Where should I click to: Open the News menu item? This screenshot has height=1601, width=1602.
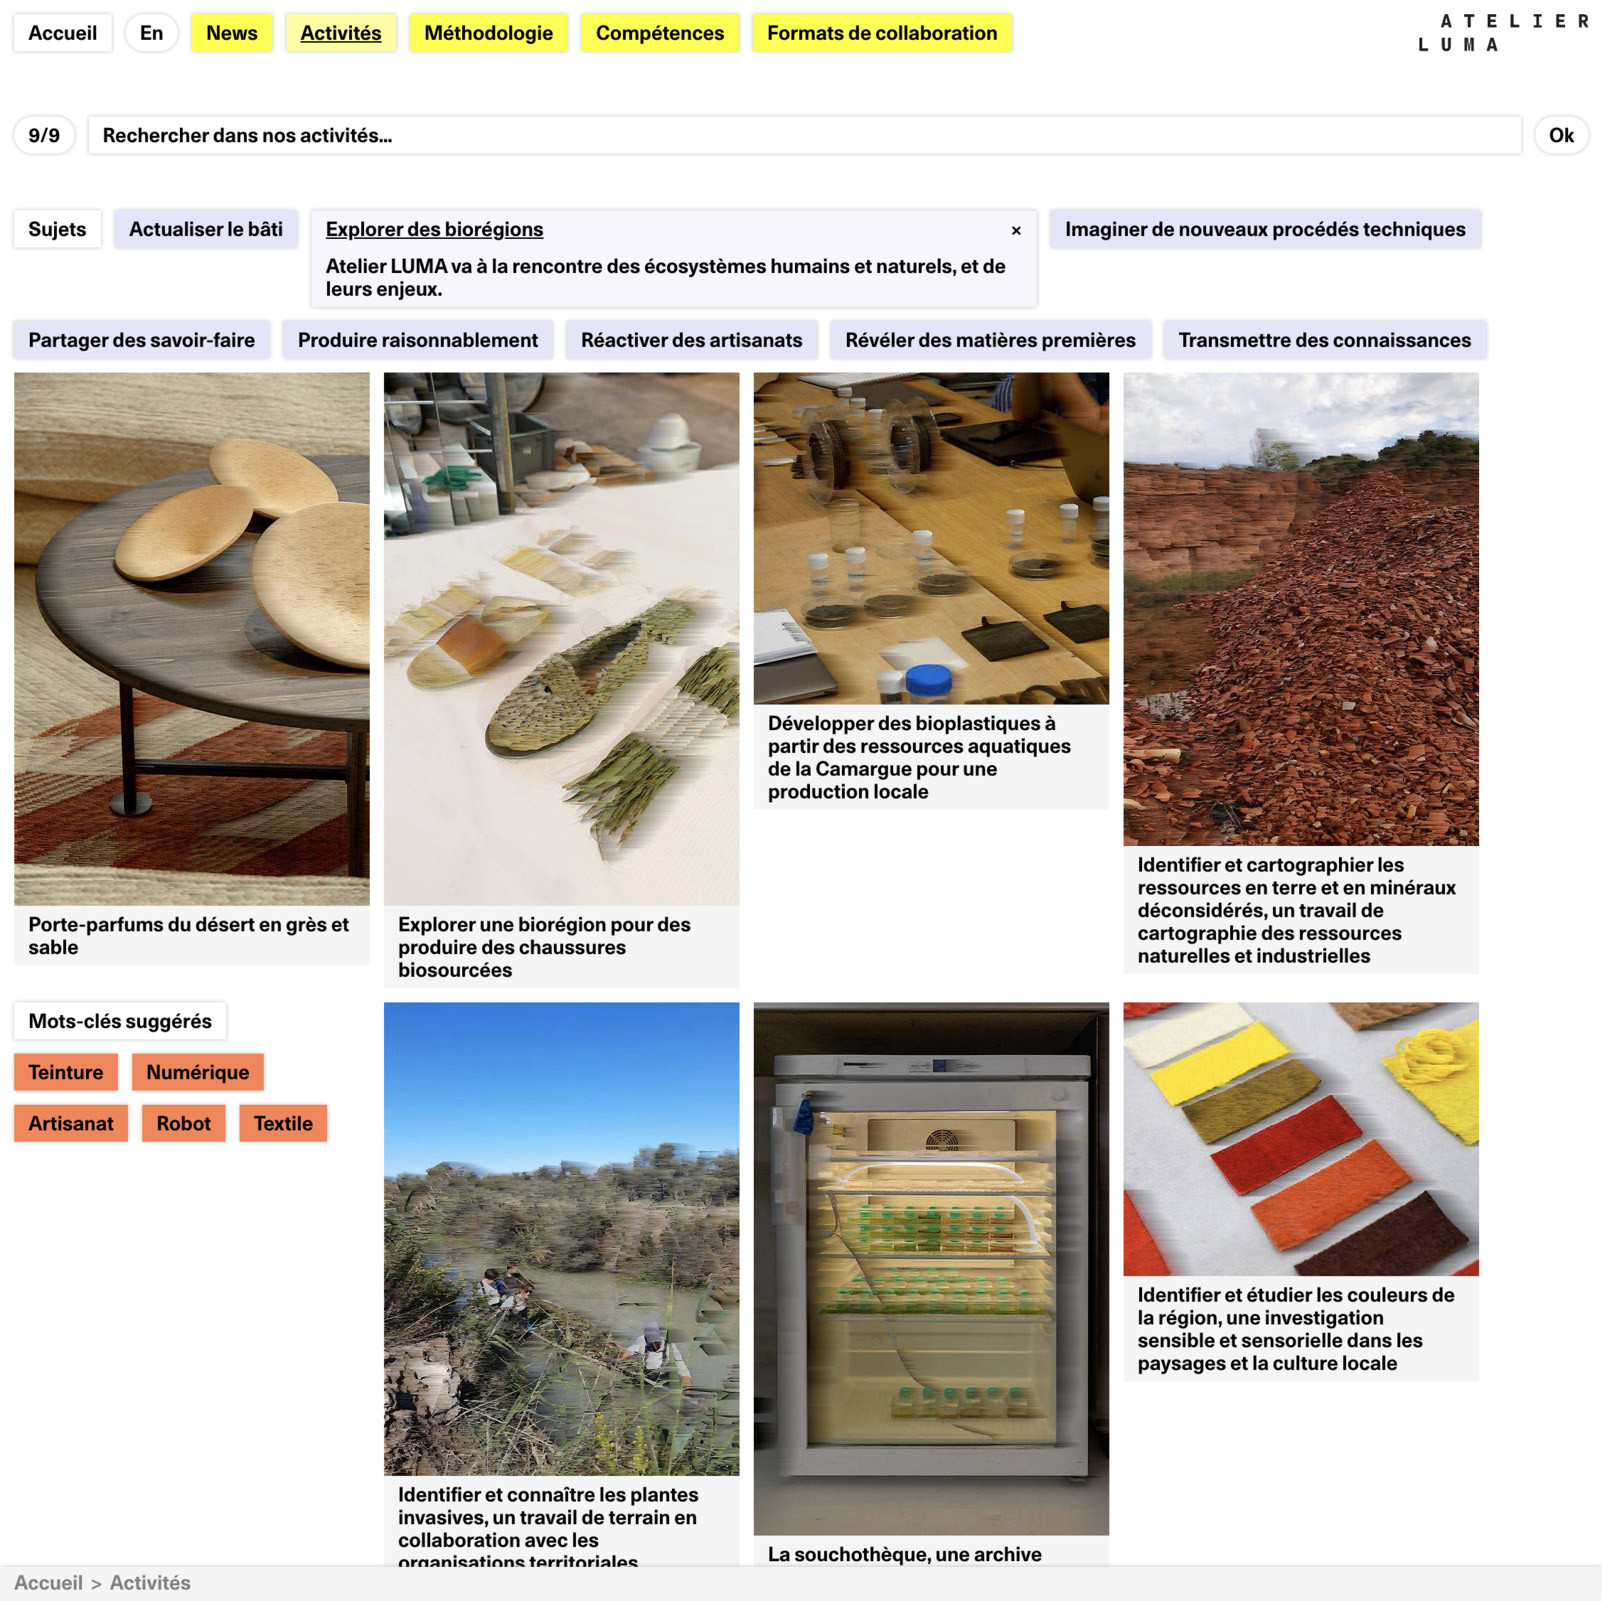pos(231,33)
